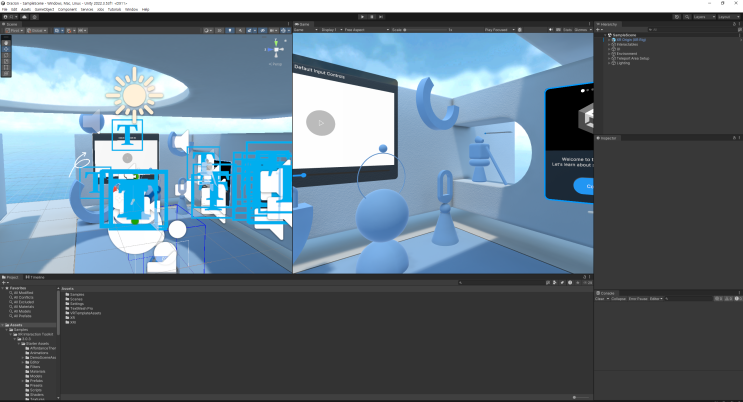Open the Display 1 dropdown
The width and height of the screenshot is (743, 402).
coord(332,29)
